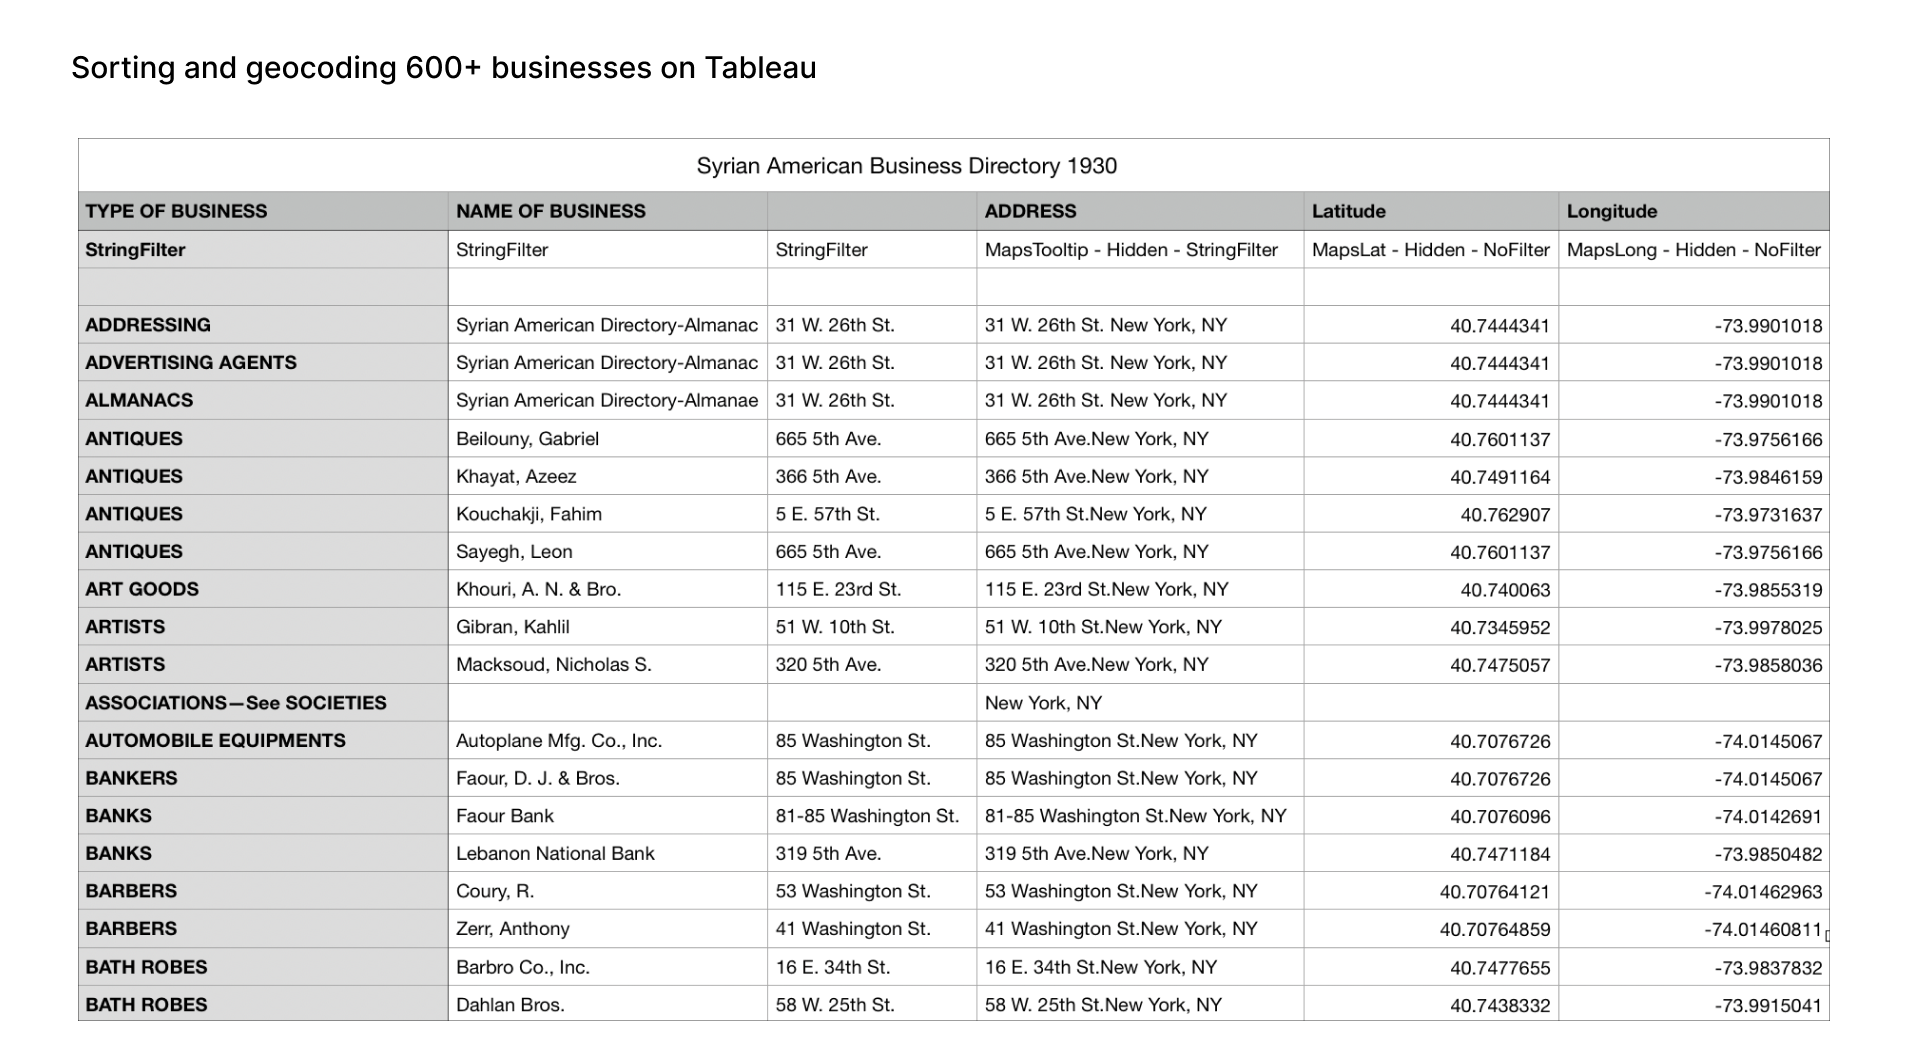Screen dimensions: 1920x1044
Task: Click the latitude value 40.762907
Action: 1505,515
